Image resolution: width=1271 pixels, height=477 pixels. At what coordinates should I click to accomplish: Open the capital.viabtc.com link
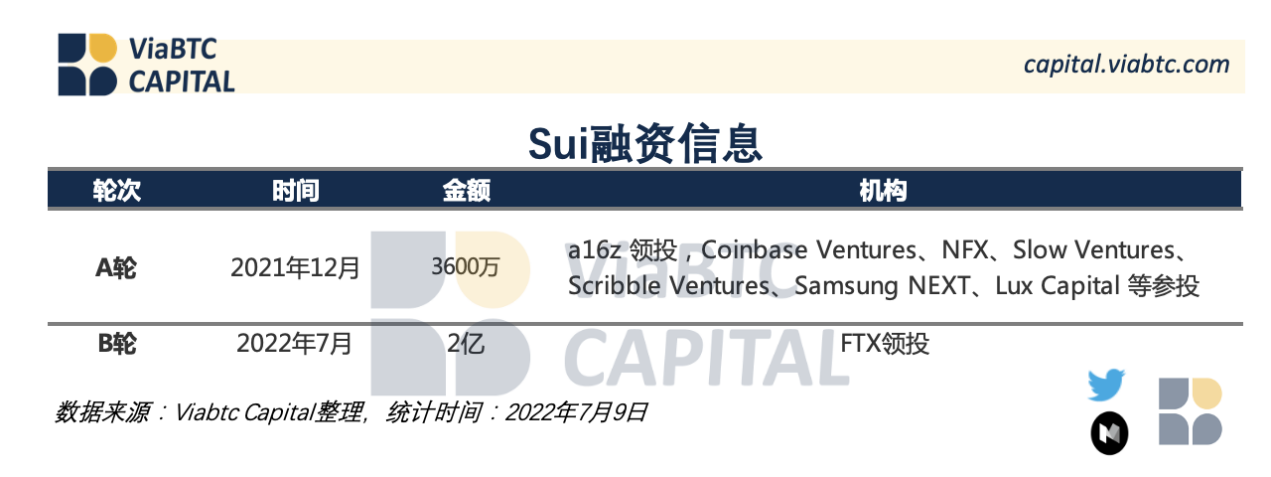coord(1126,65)
